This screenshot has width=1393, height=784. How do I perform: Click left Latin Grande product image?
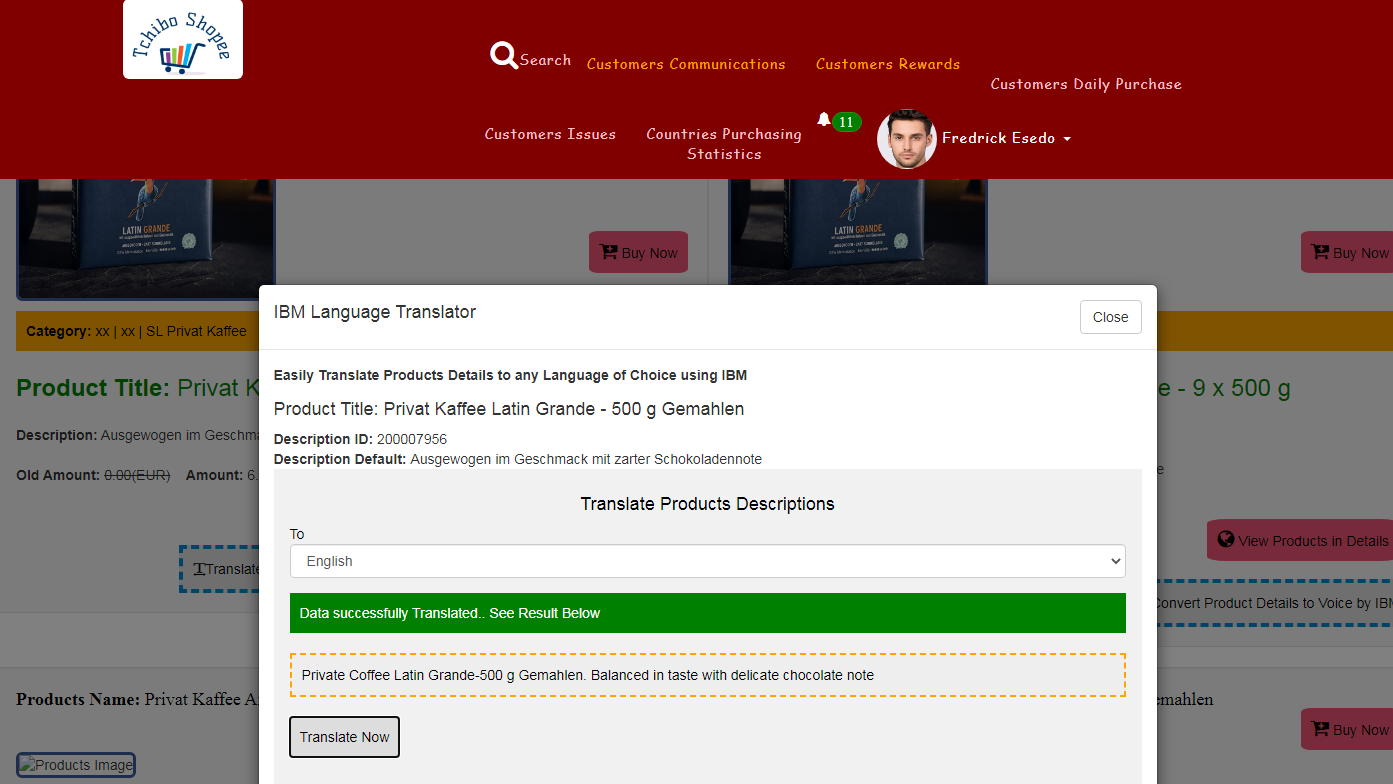[x=146, y=239]
